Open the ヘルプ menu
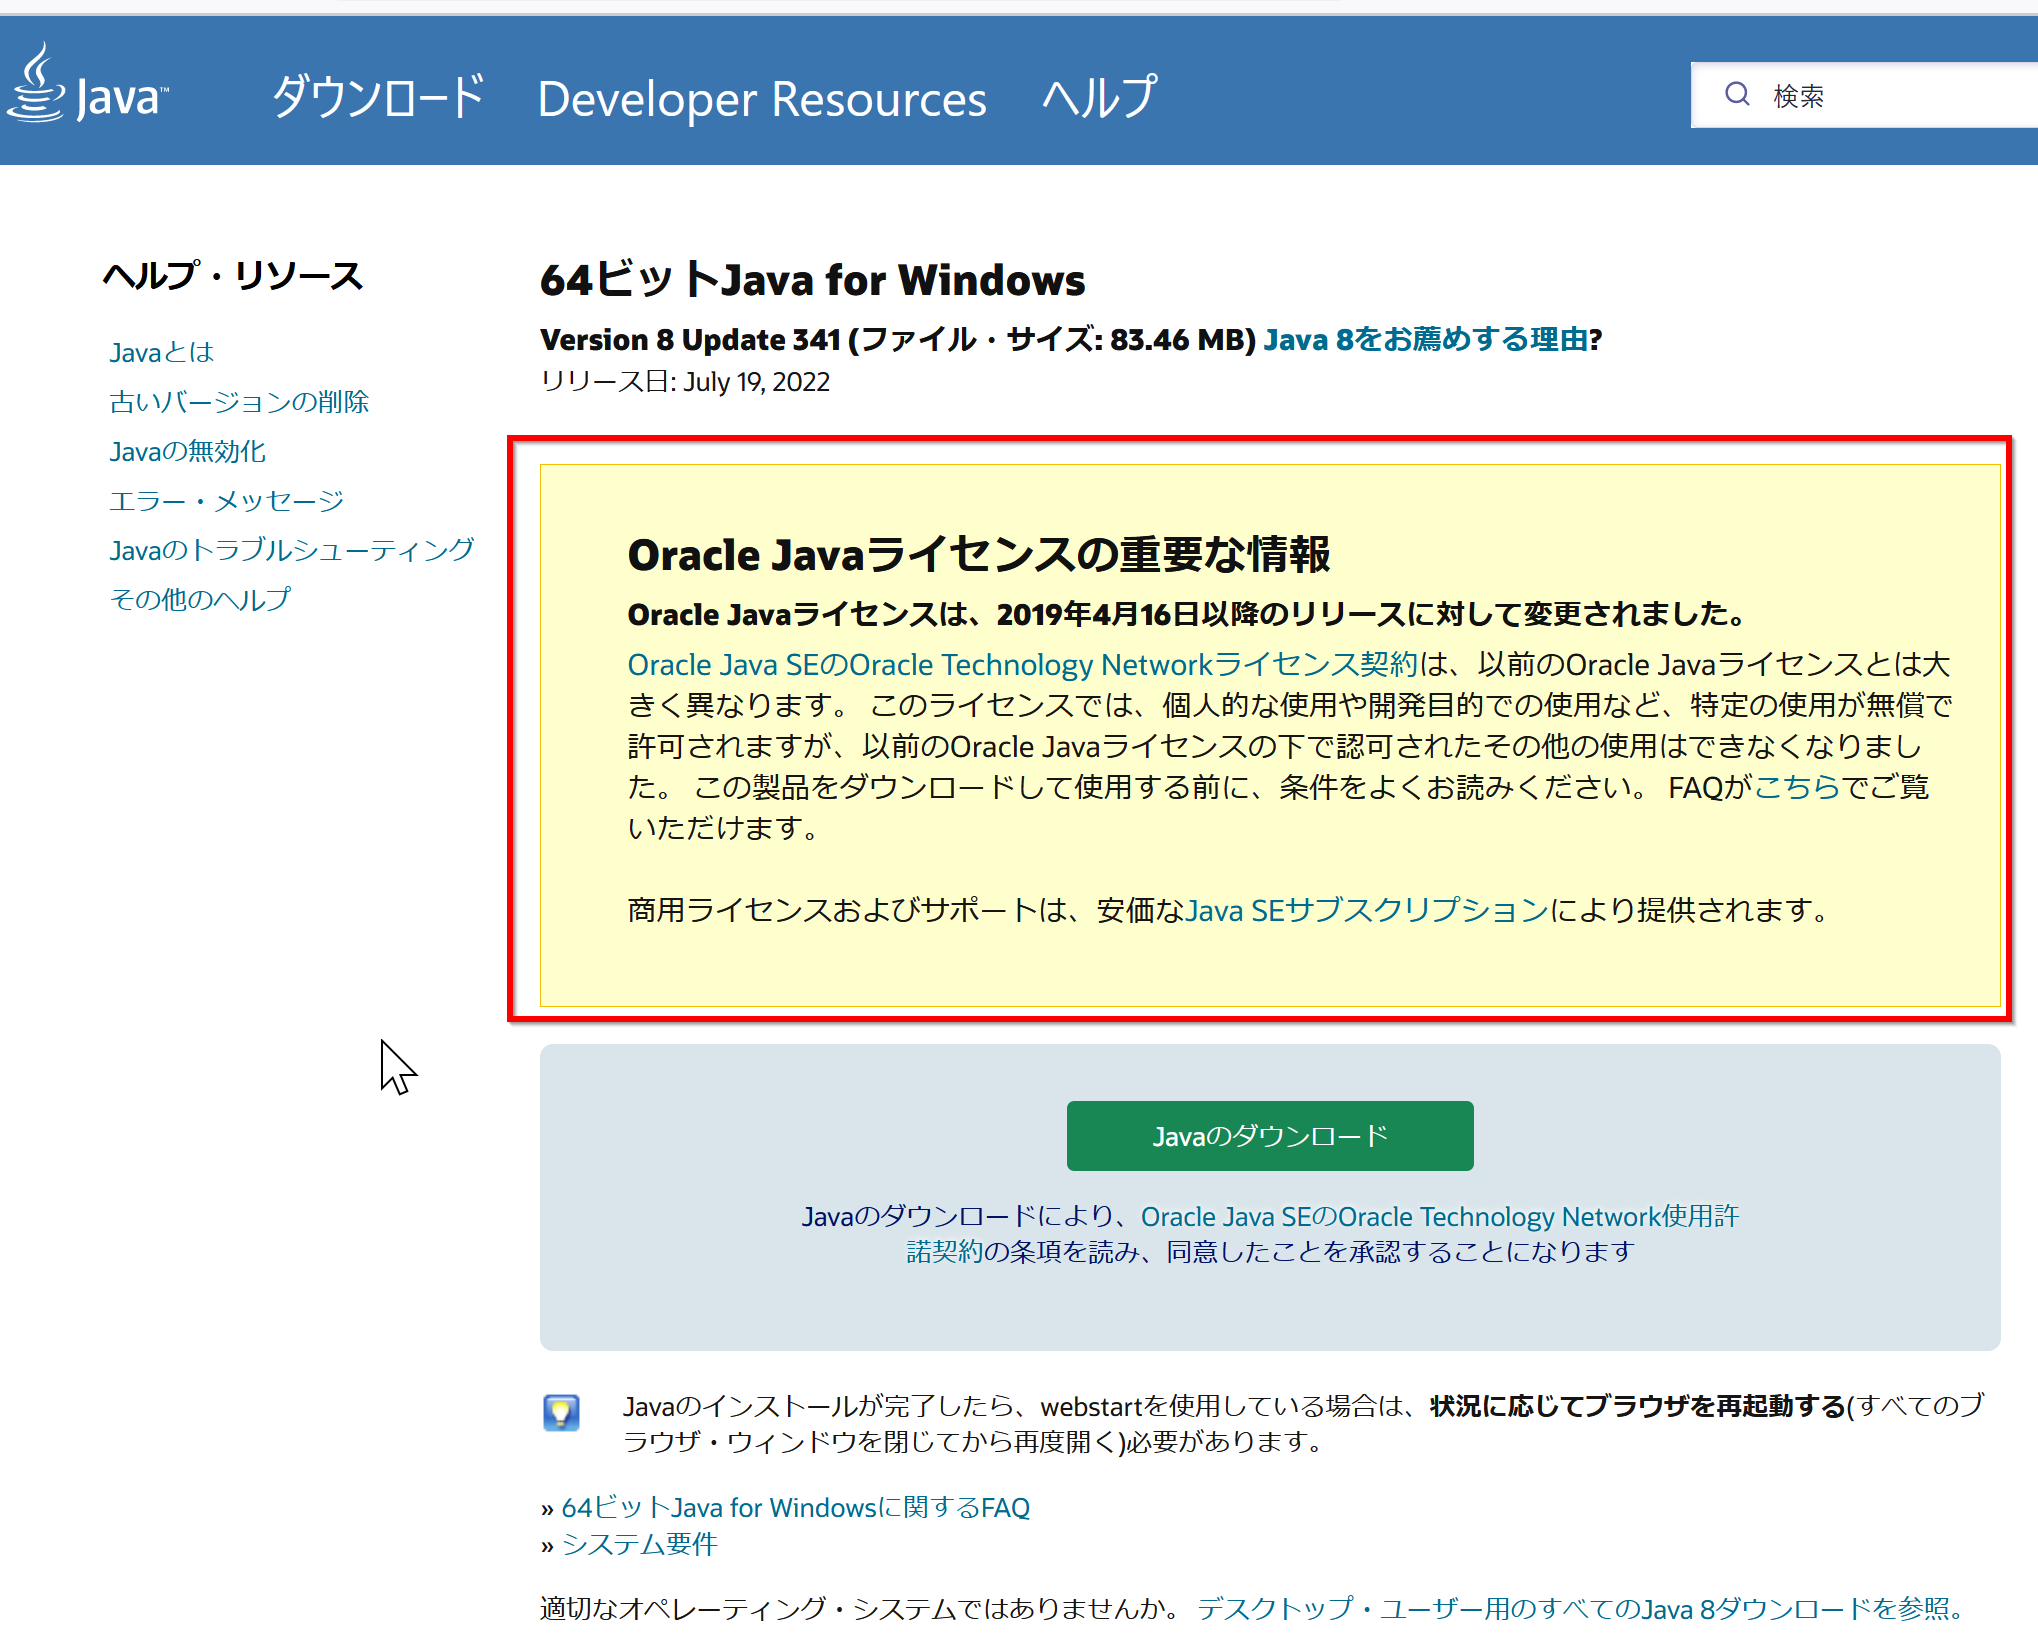This screenshot has width=2038, height=1638. point(1099,97)
